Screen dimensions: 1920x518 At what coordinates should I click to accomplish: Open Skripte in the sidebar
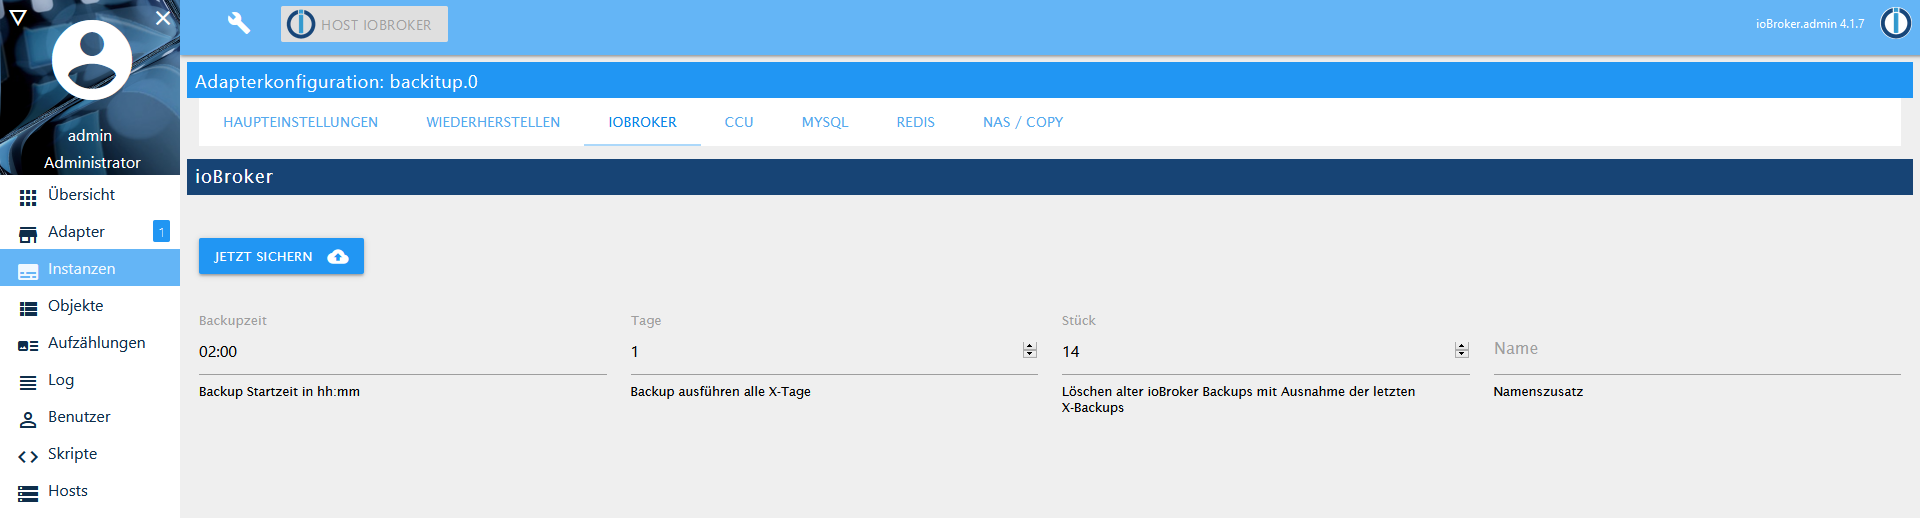click(x=90, y=454)
